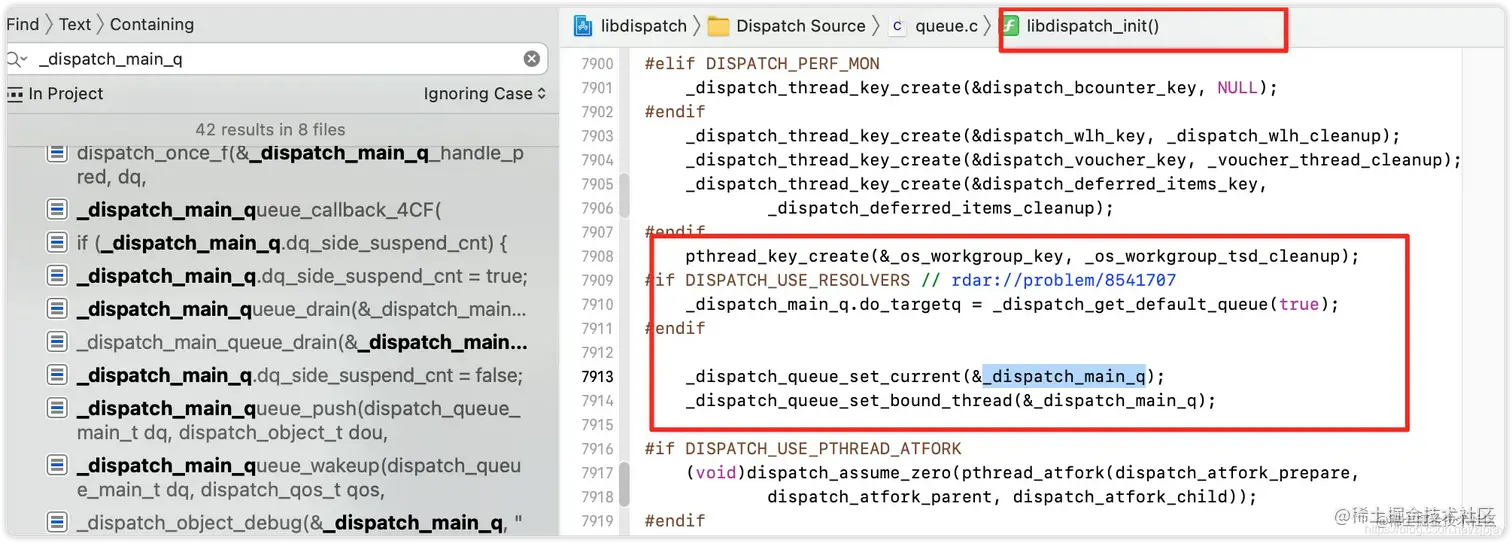Select result _dispatch_main_queue_wakeup
The width and height of the screenshot is (1512, 543).
(299, 477)
